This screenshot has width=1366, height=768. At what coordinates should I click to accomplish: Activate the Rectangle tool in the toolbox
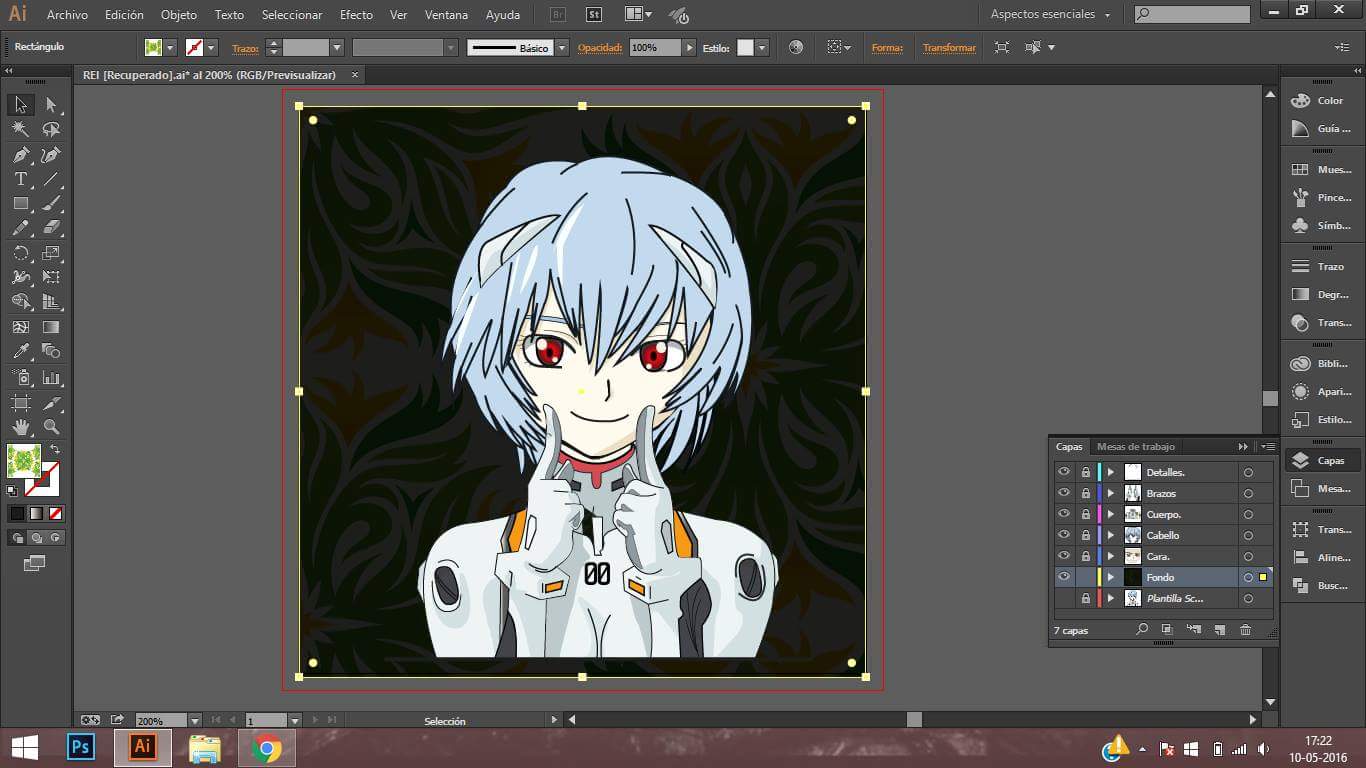[x=21, y=203]
